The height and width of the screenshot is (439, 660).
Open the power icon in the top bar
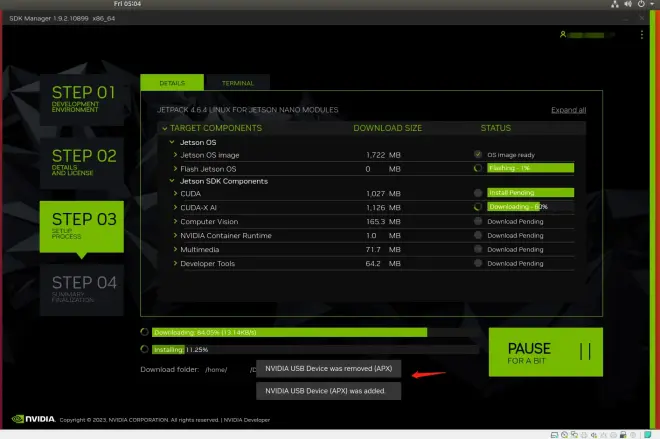click(641, 4)
